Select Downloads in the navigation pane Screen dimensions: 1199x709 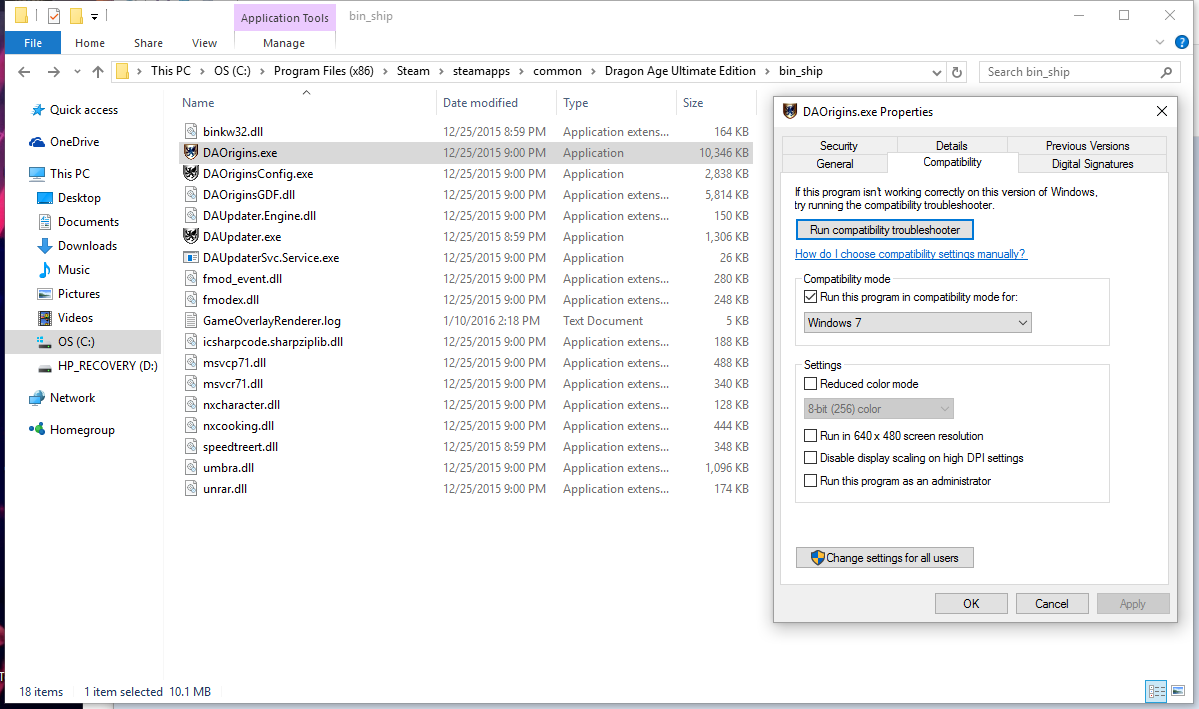[x=87, y=246]
